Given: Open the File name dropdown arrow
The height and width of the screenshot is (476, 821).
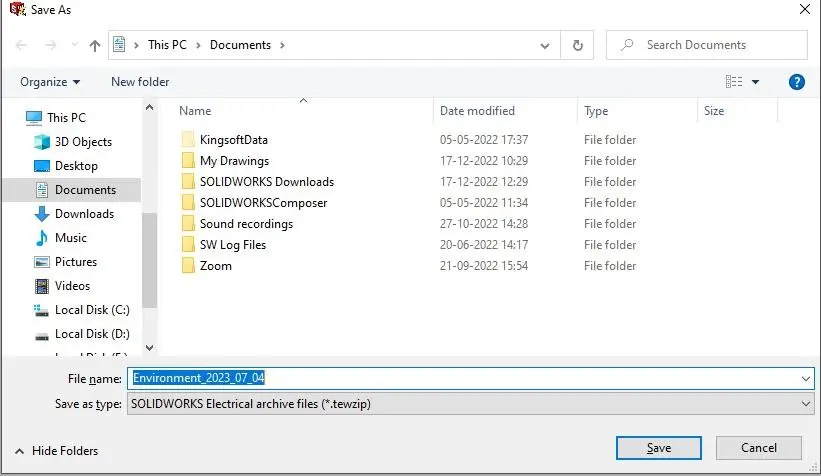Looking at the screenshot, I should click(805, 378).
